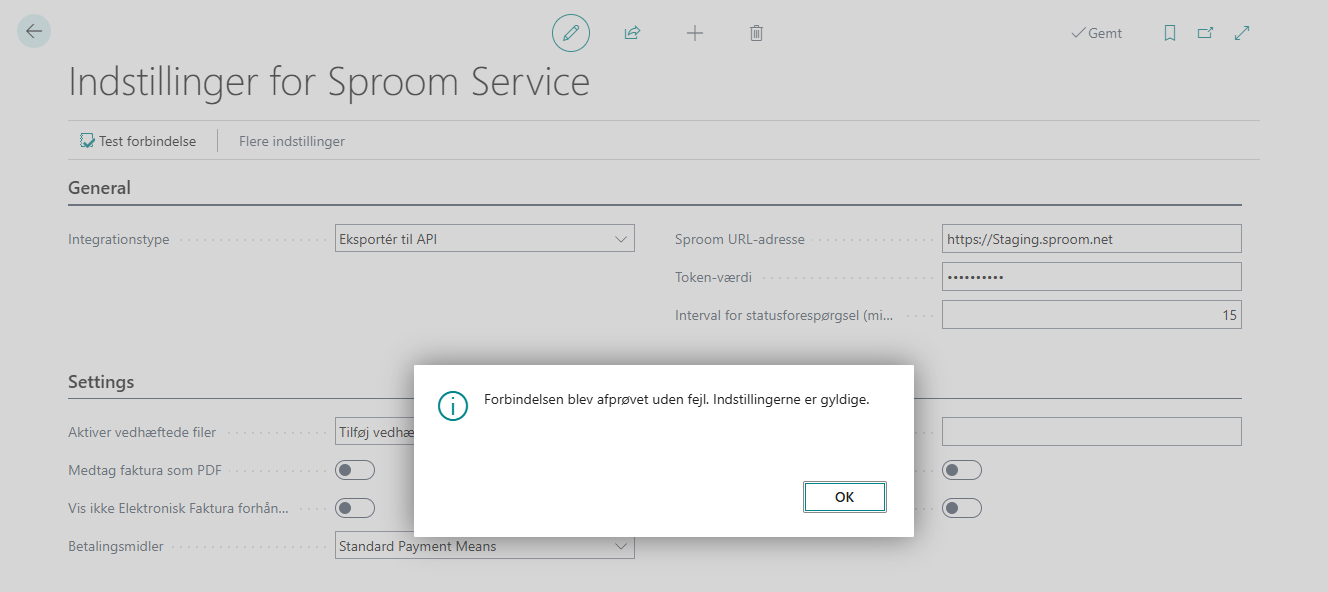Toggle the lower switch right of the OK button
This screenshot has width=1328, height=592.
962,508
